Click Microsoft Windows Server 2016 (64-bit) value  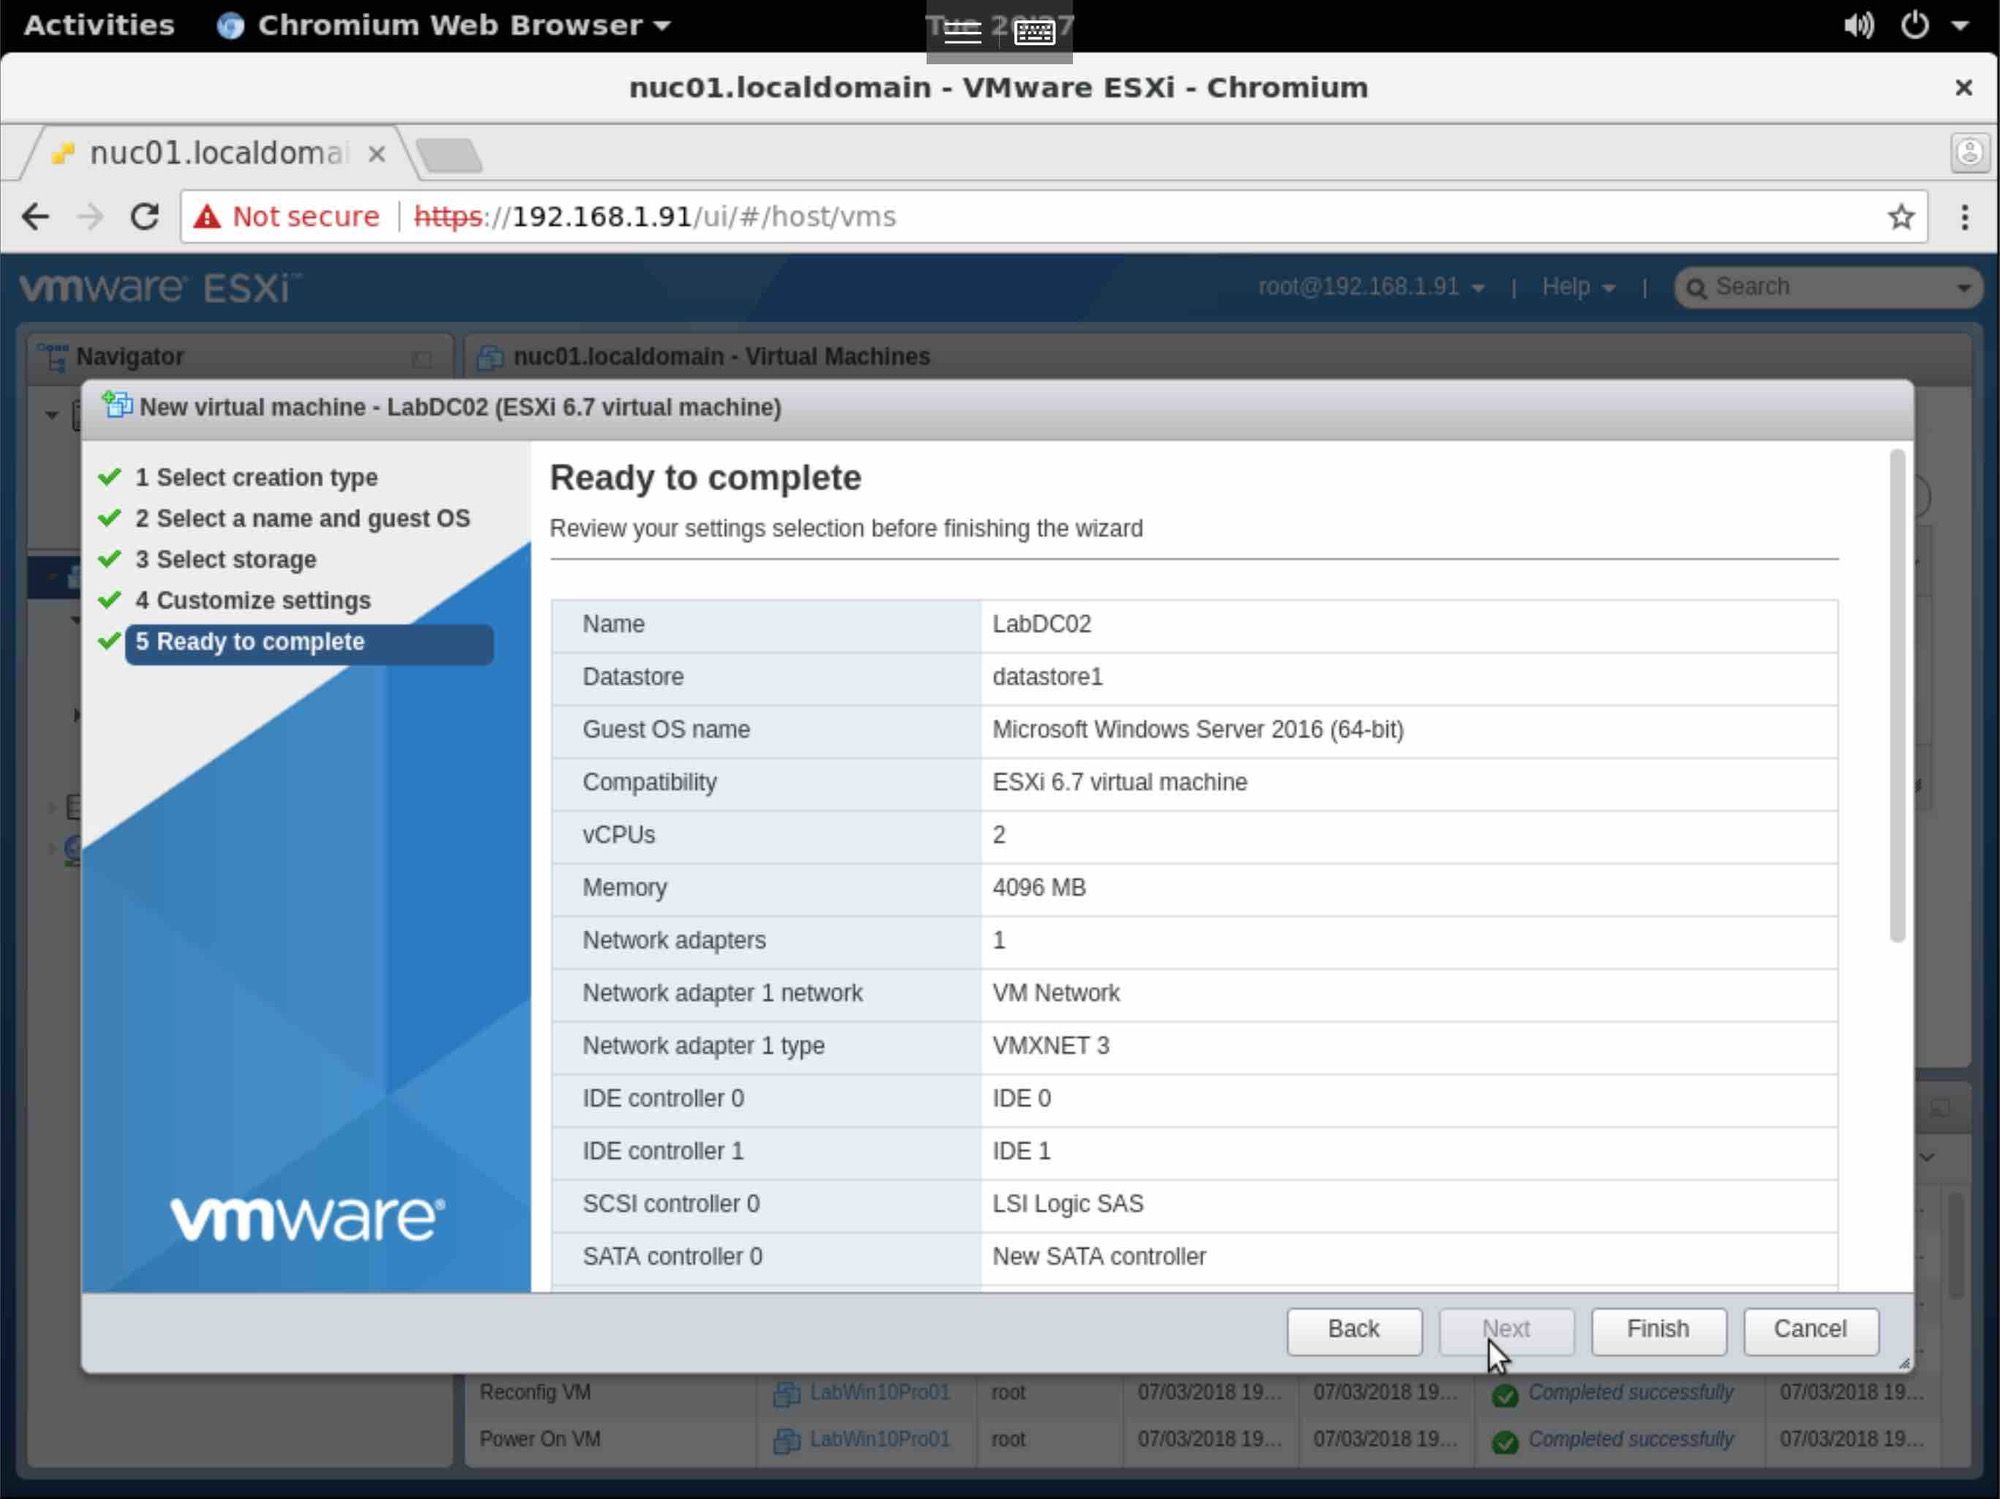click(x=1198, y=730)
